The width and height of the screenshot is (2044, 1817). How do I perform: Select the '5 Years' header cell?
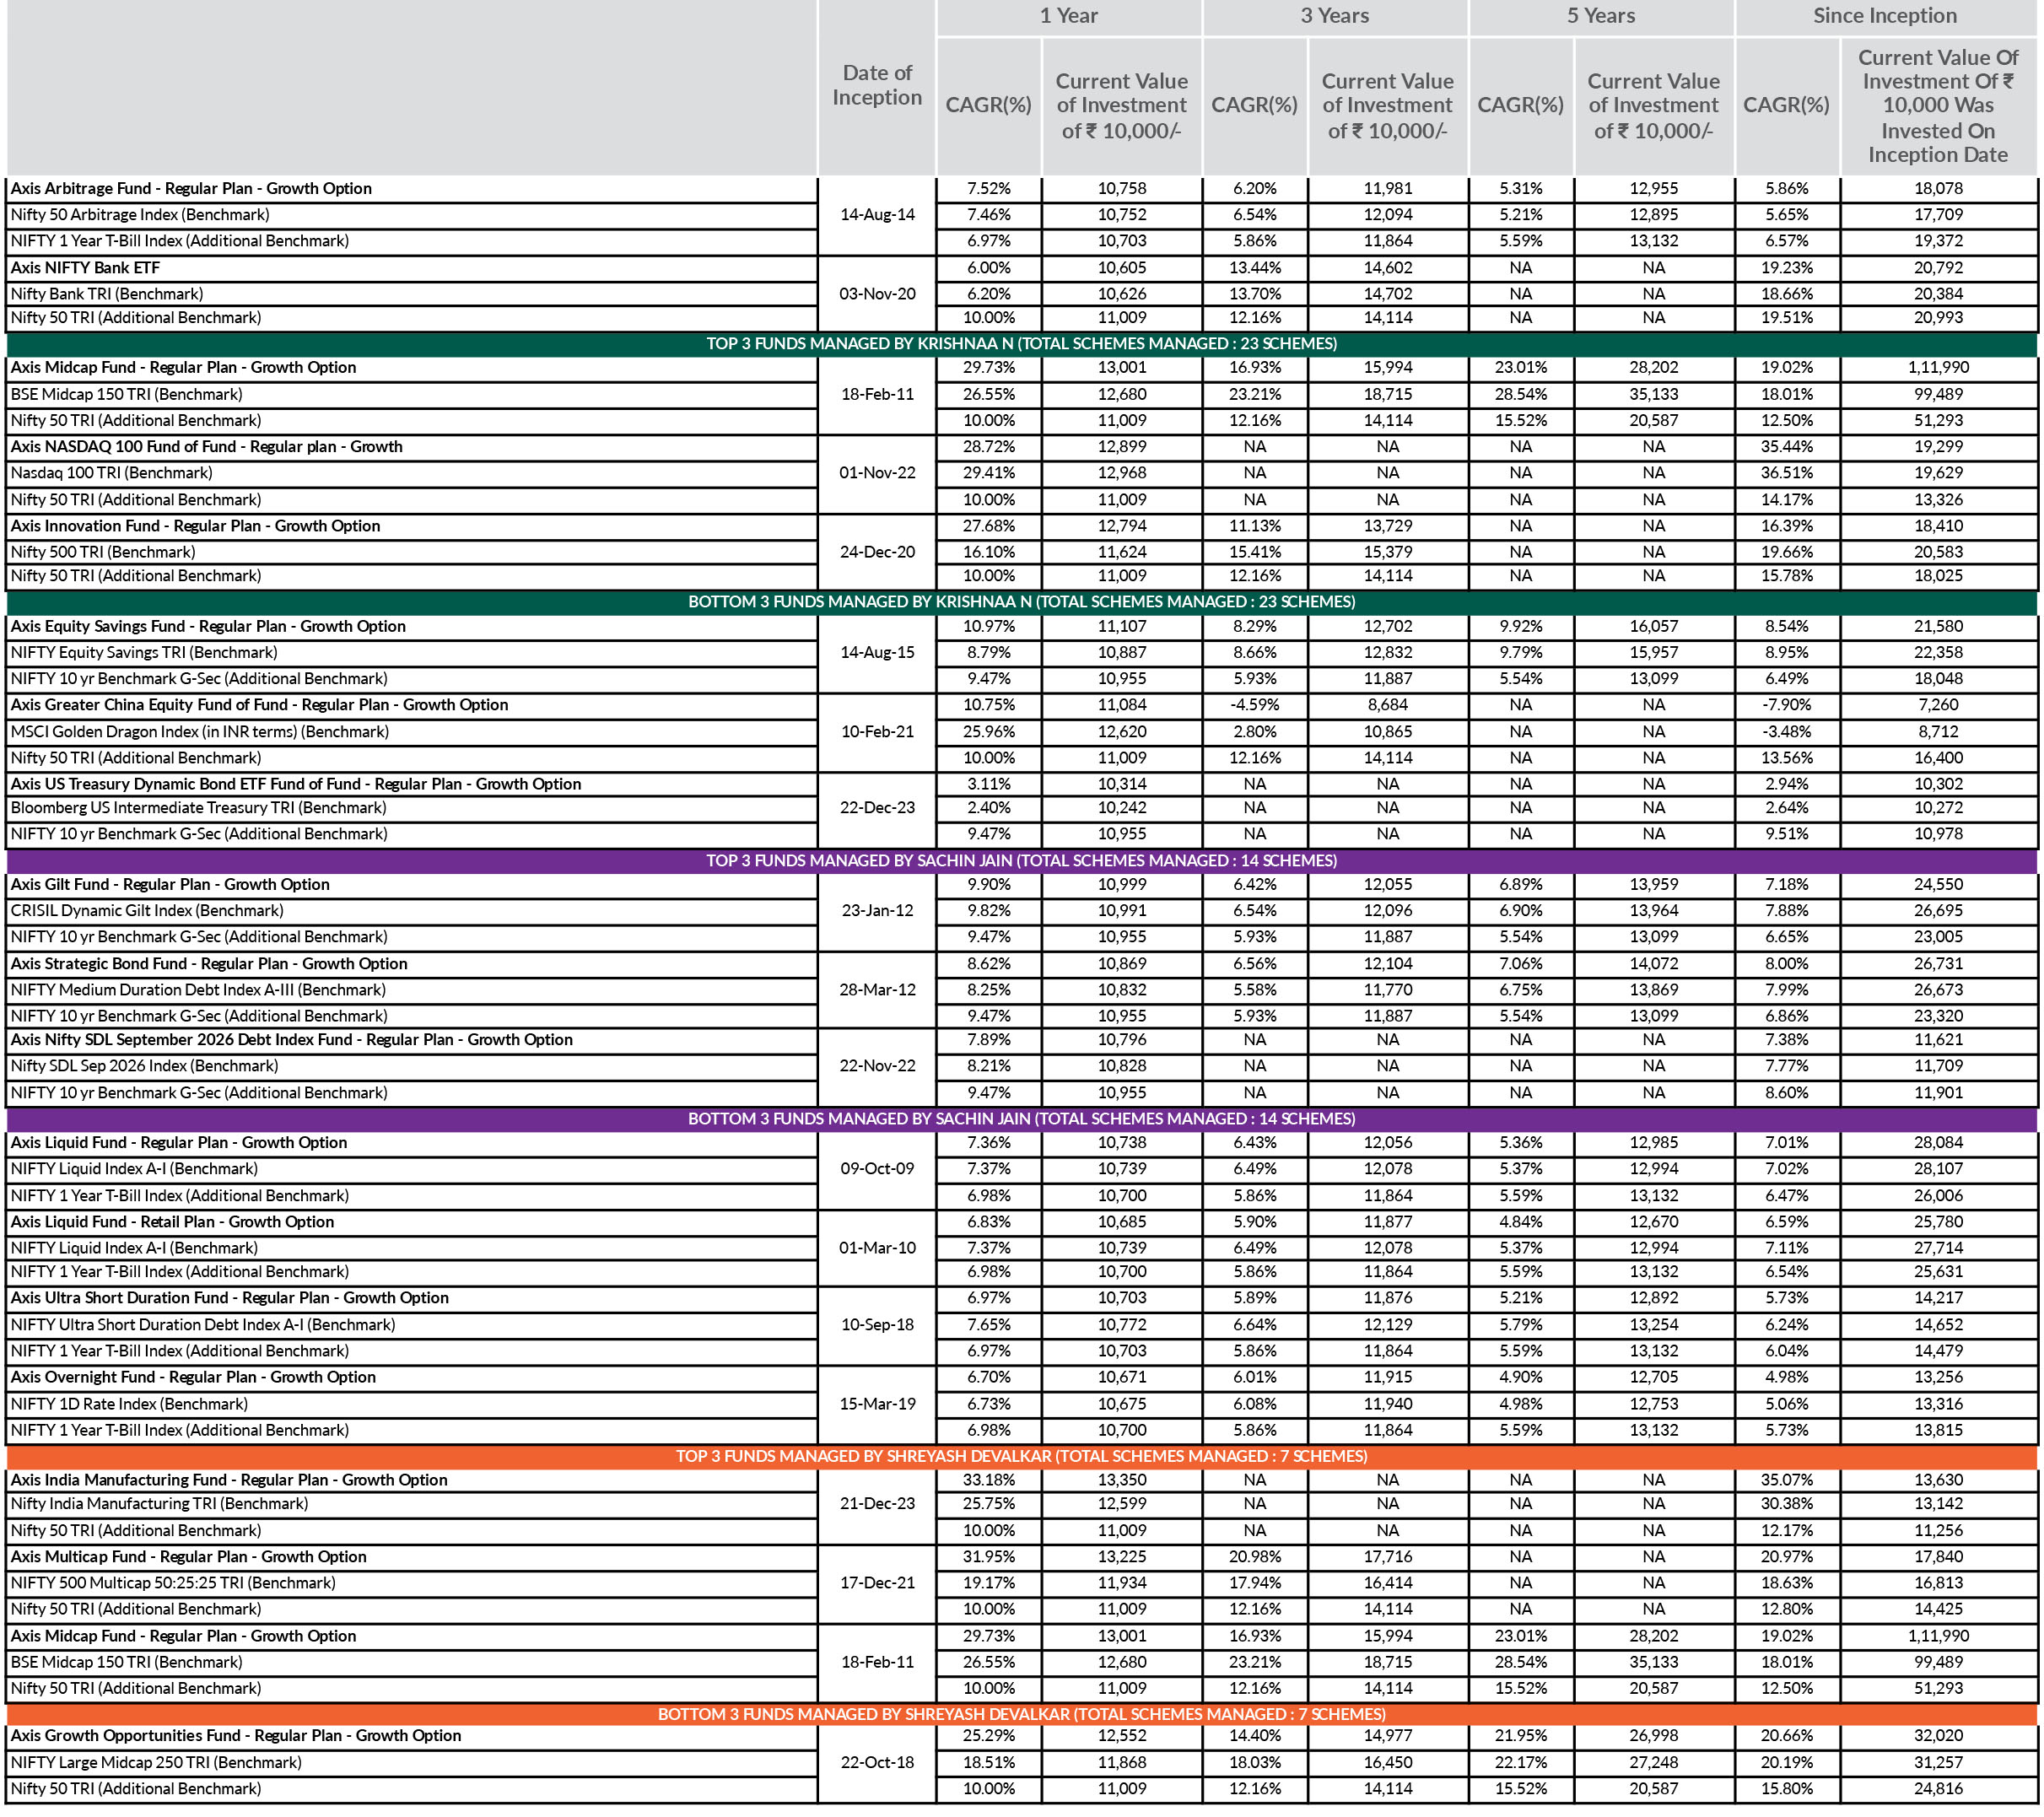1600,16
